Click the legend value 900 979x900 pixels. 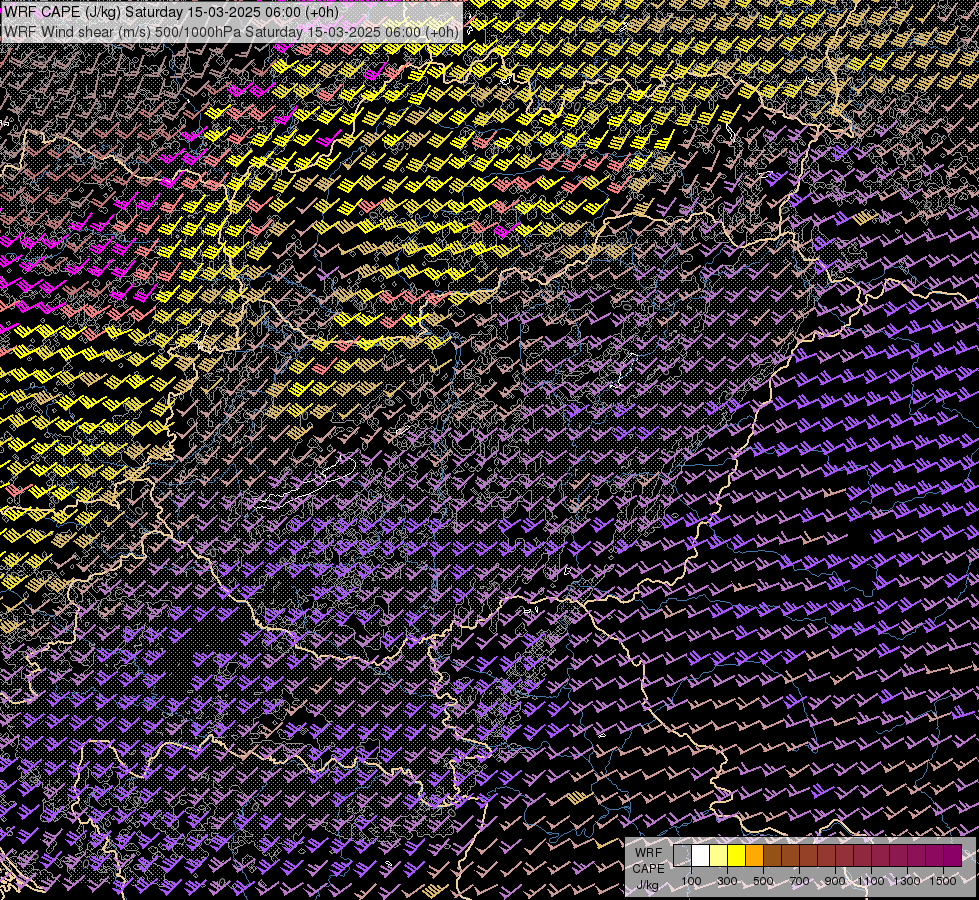835,881
